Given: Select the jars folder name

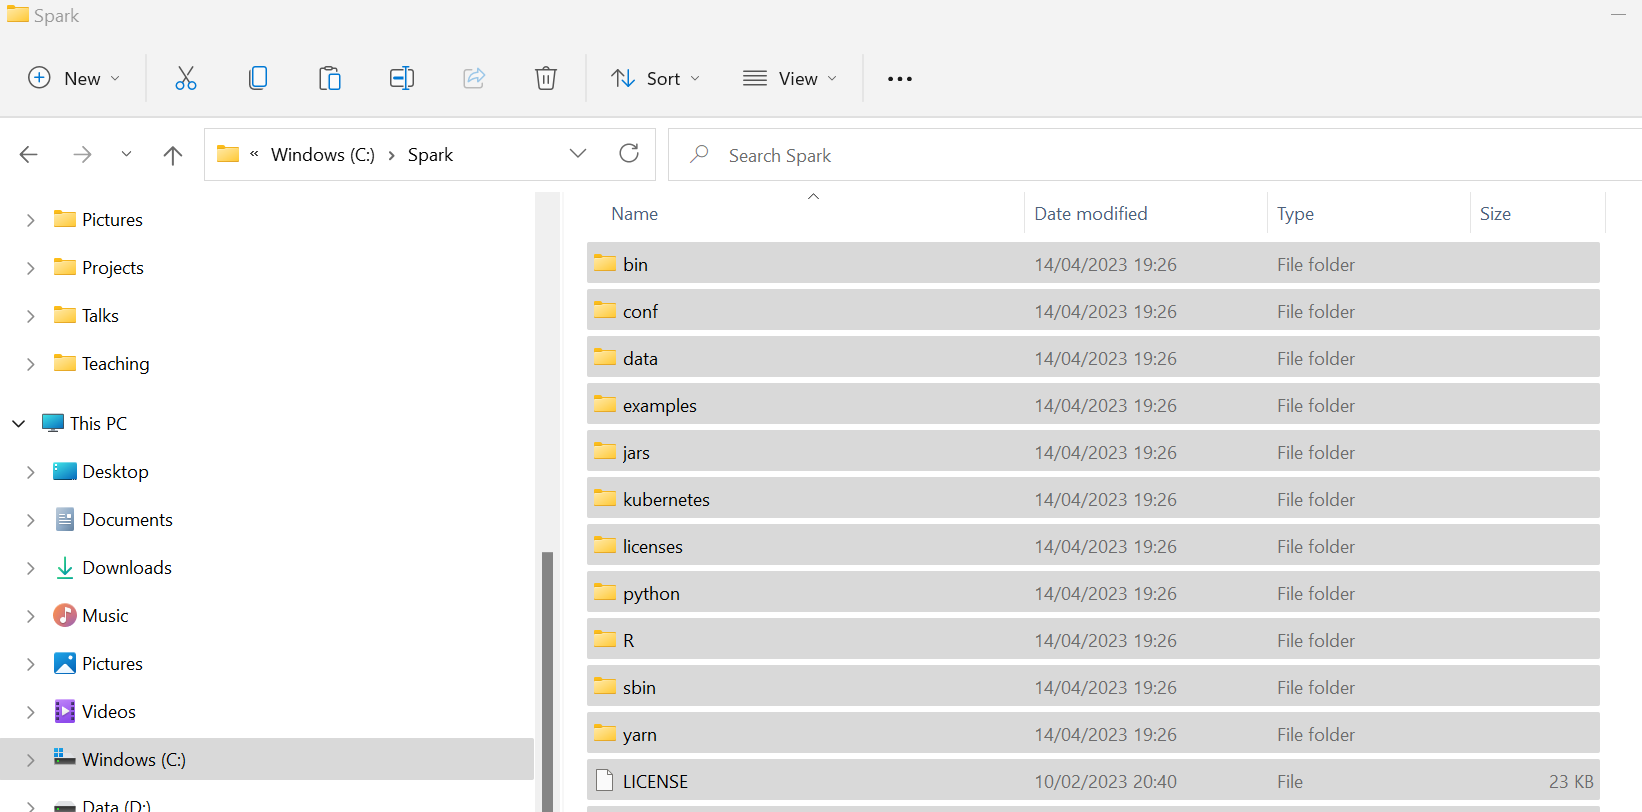Looking at the screenshot, I should [636, 453].
